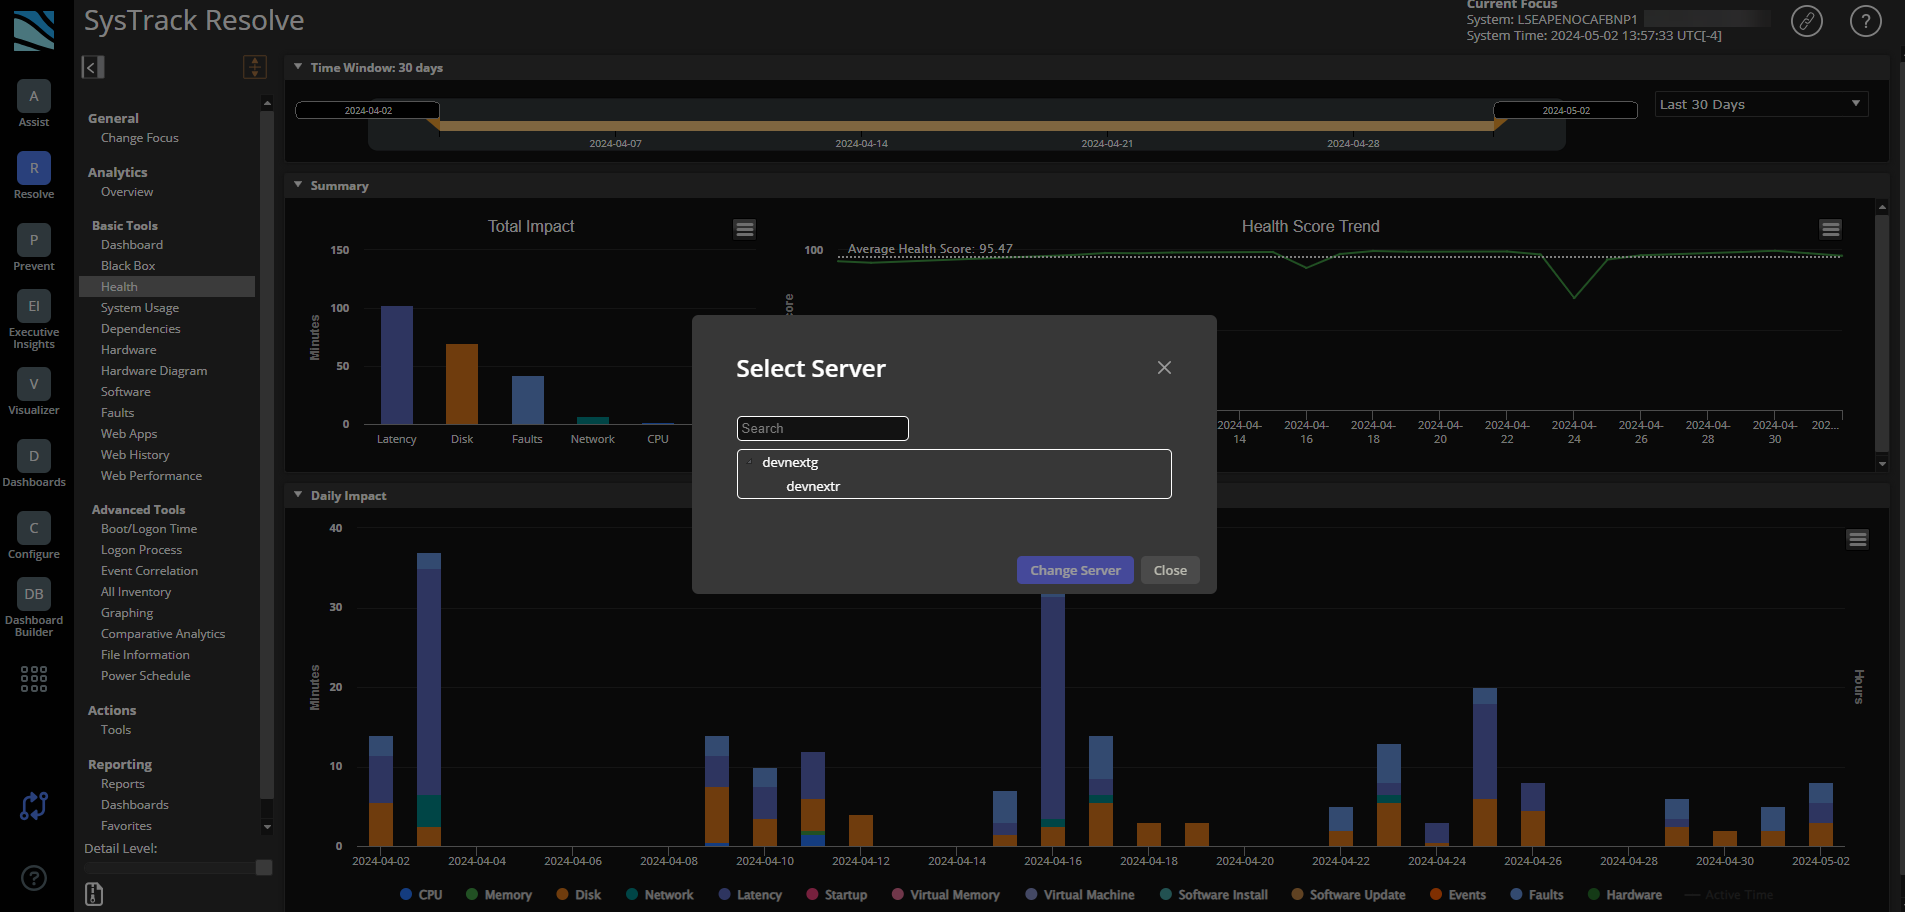The image size is (1905, 912).
Task: Toggle Virtual Memory series in legend
Action: click(946, 895)
